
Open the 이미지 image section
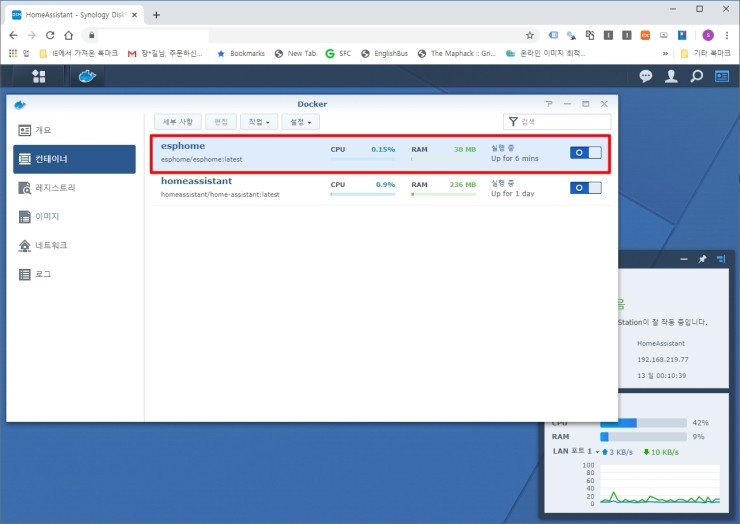coord(74,217)
